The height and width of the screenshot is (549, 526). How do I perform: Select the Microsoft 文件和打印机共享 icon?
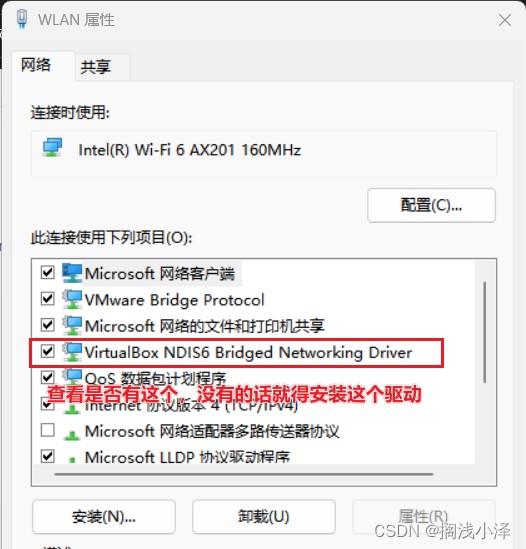pyautogui.click(x=72, y=326)
